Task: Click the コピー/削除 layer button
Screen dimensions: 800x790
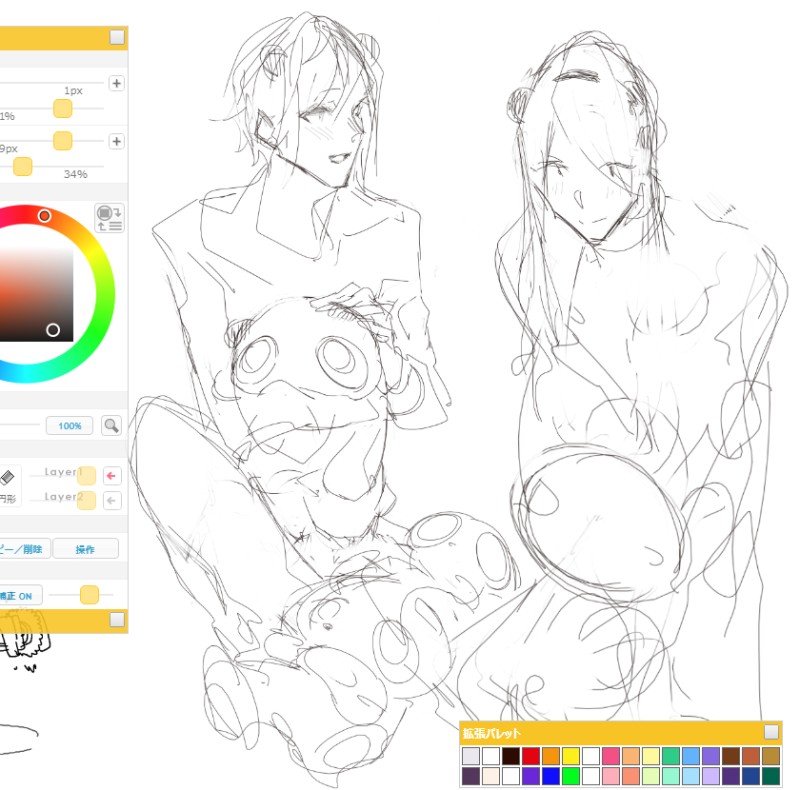Action: tap(24, 549)
